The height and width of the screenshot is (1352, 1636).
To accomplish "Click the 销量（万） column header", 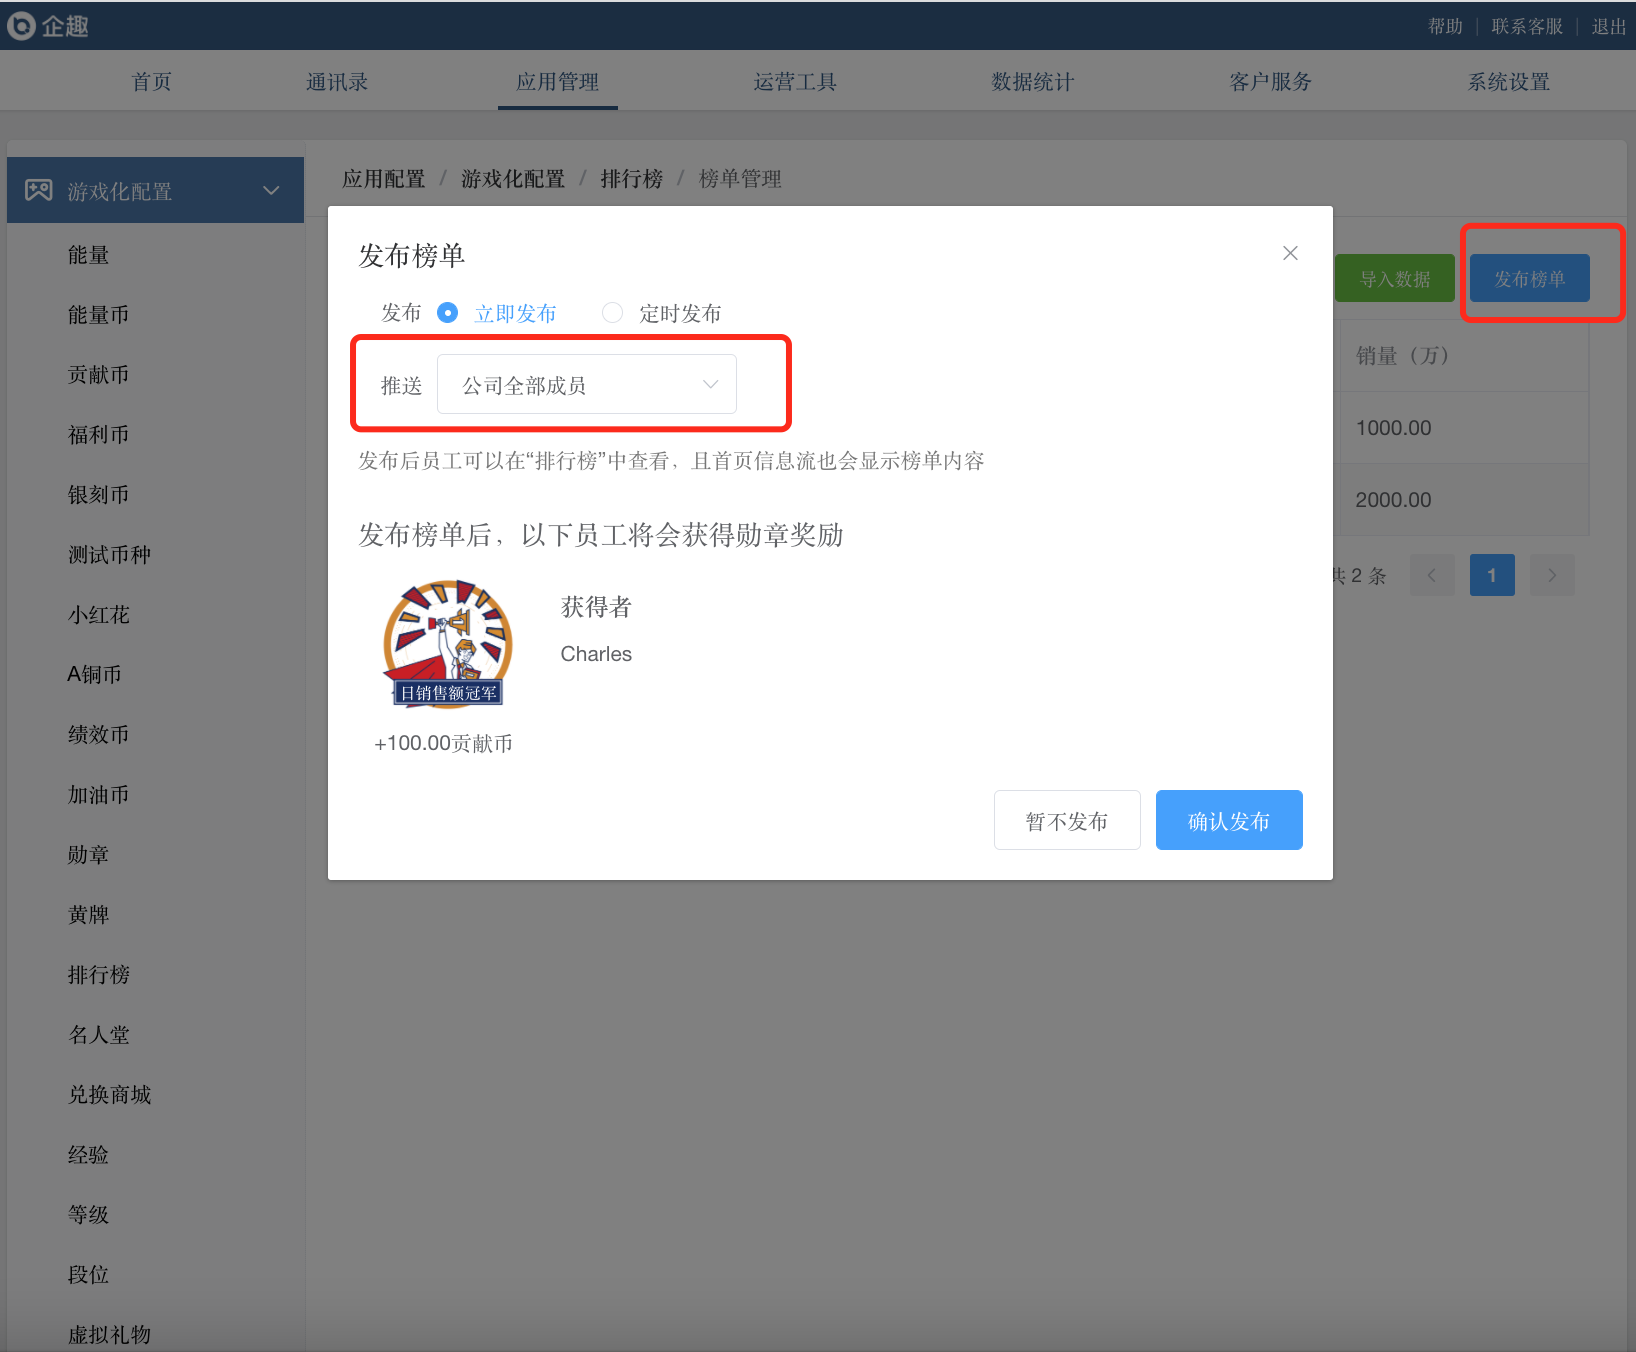I will pos(1403,356).
